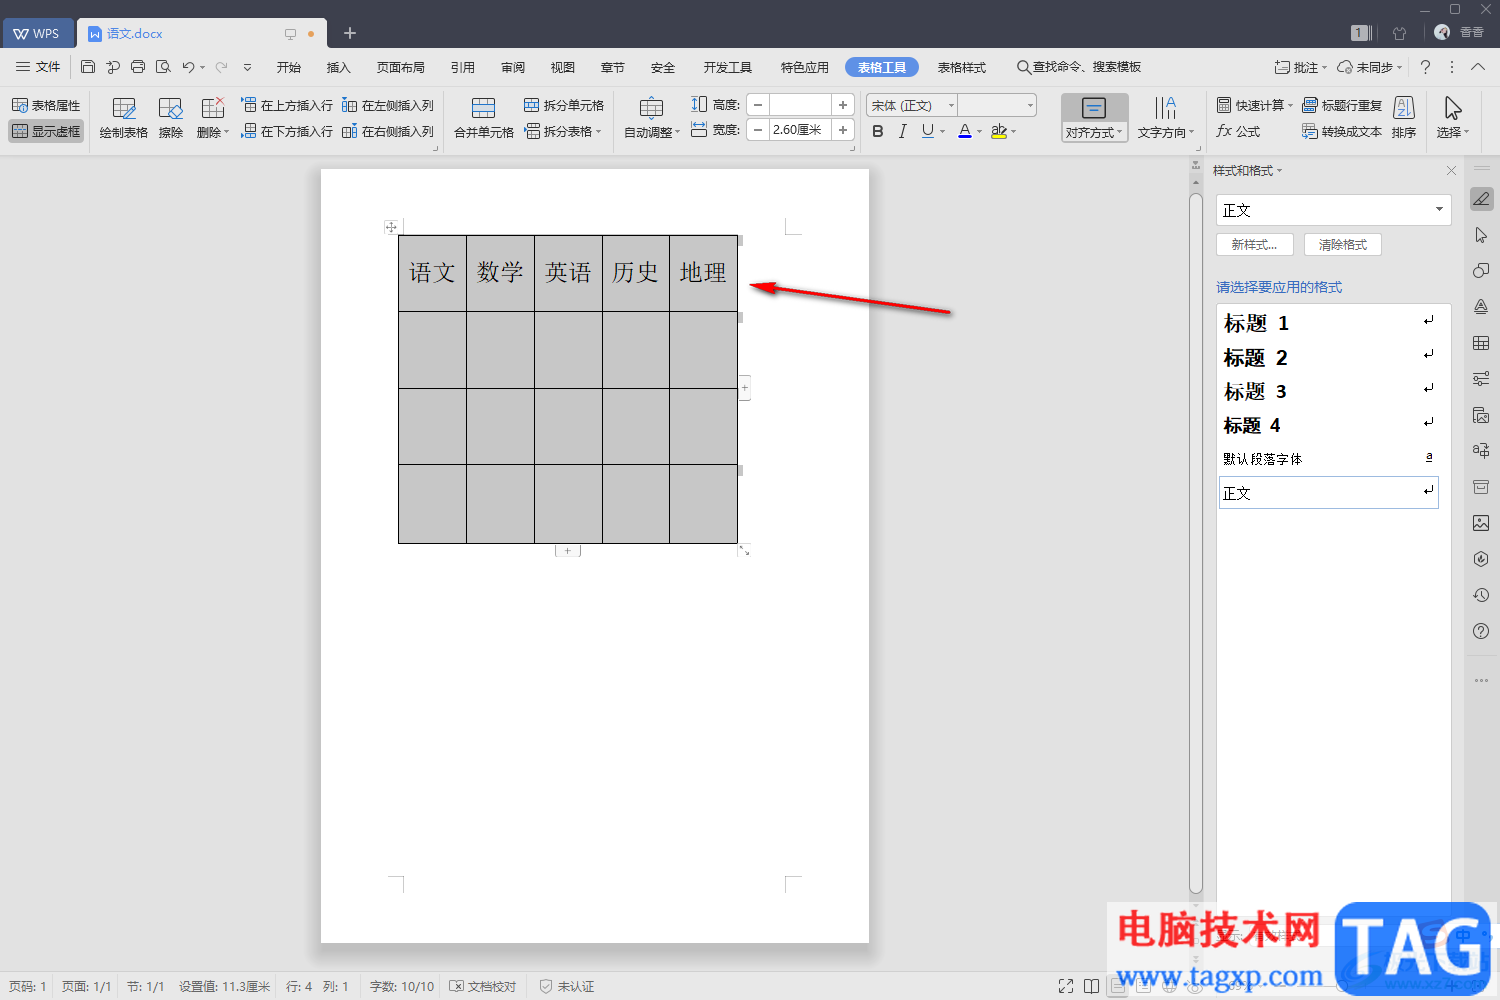1500x1000 pixels.
Task: Increase row height with plus button
Action: pyautogui.click(x=843, y=105)
